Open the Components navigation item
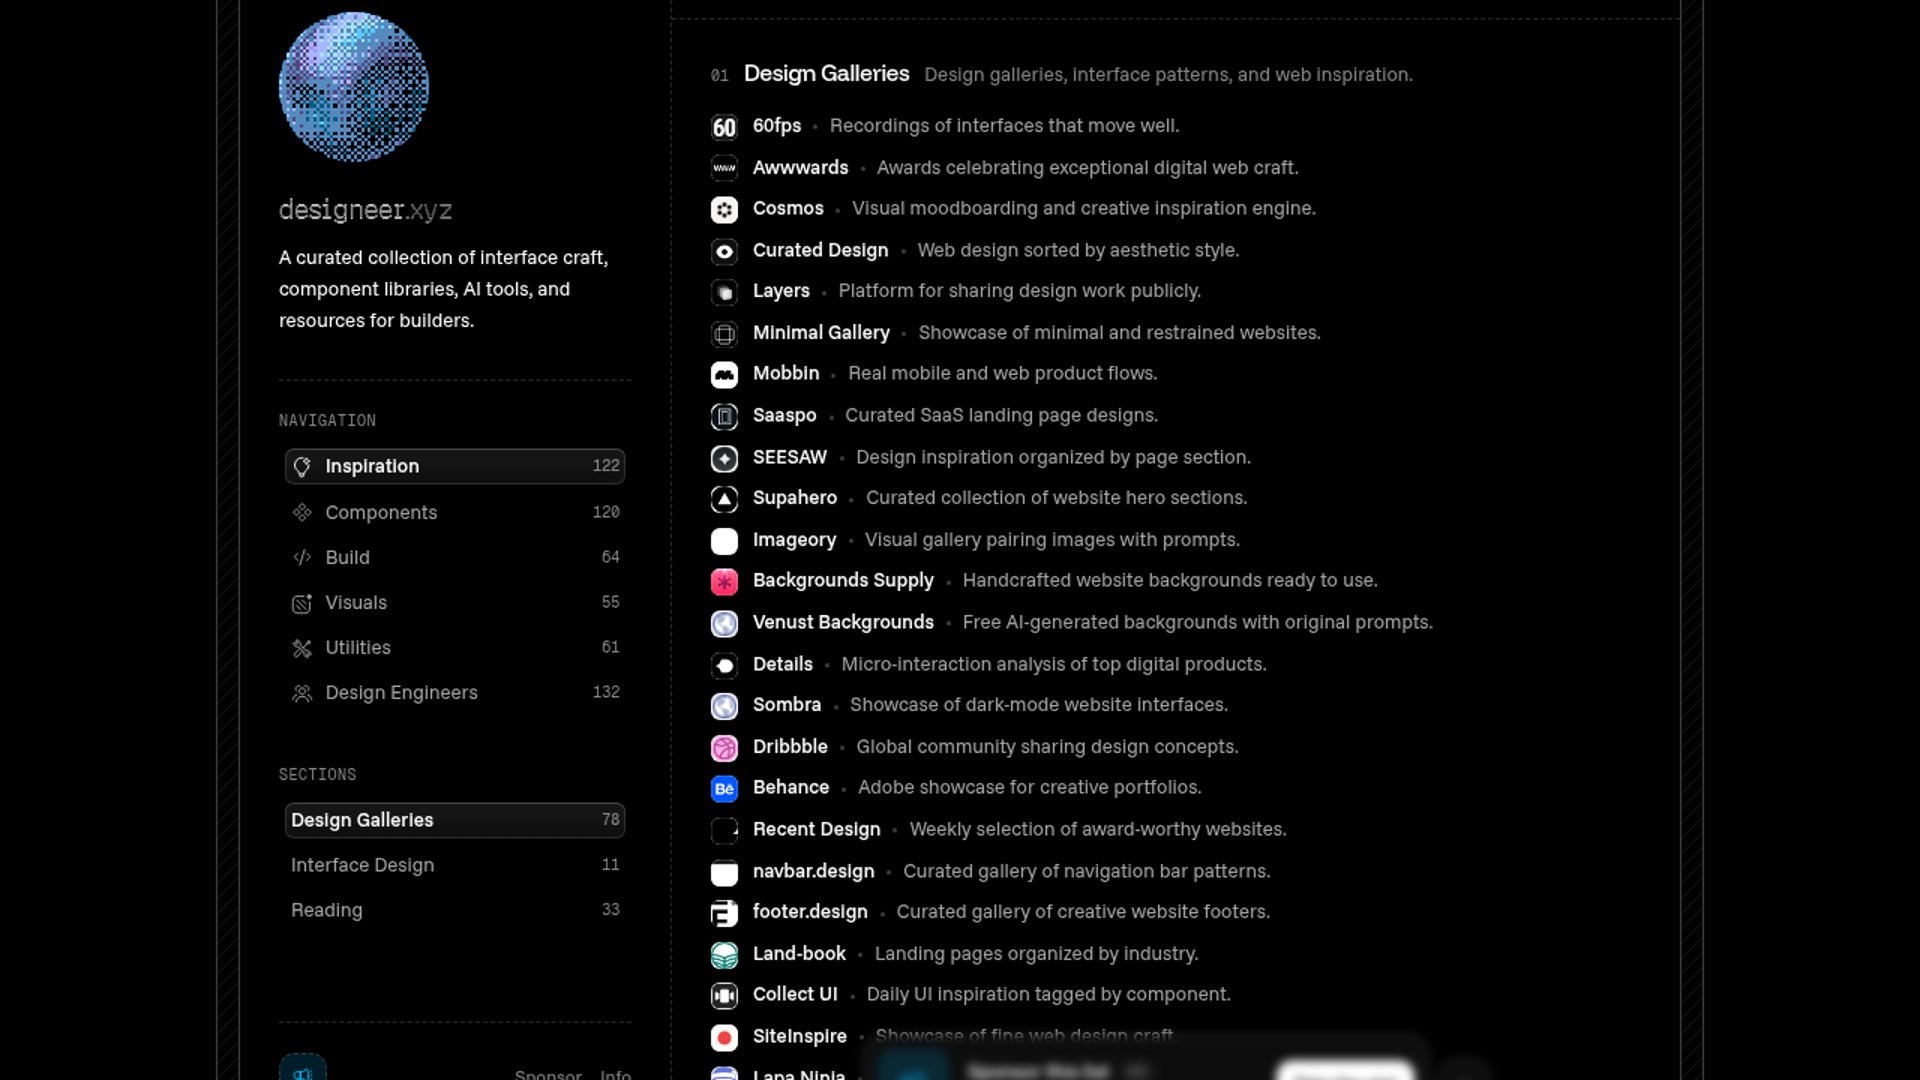This screenshot has height=1080, width=1920. point(455,512)
